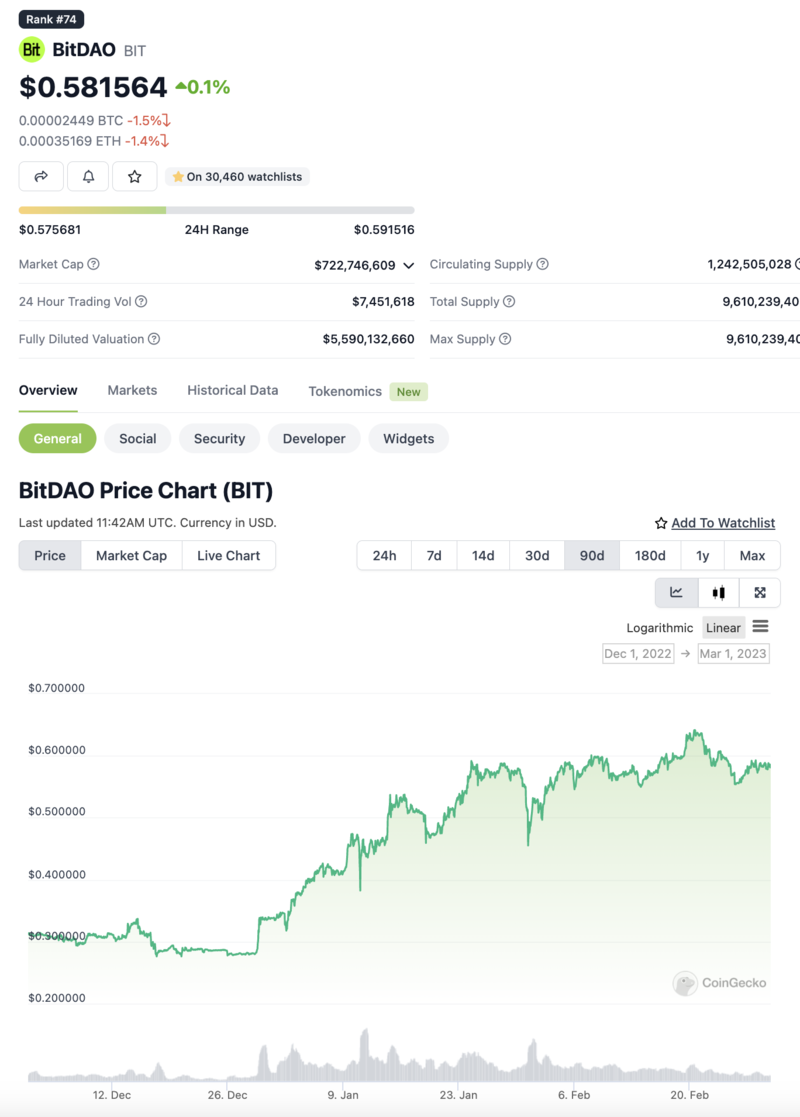Switch to candlestick chart icon

[x=718, y=592]
